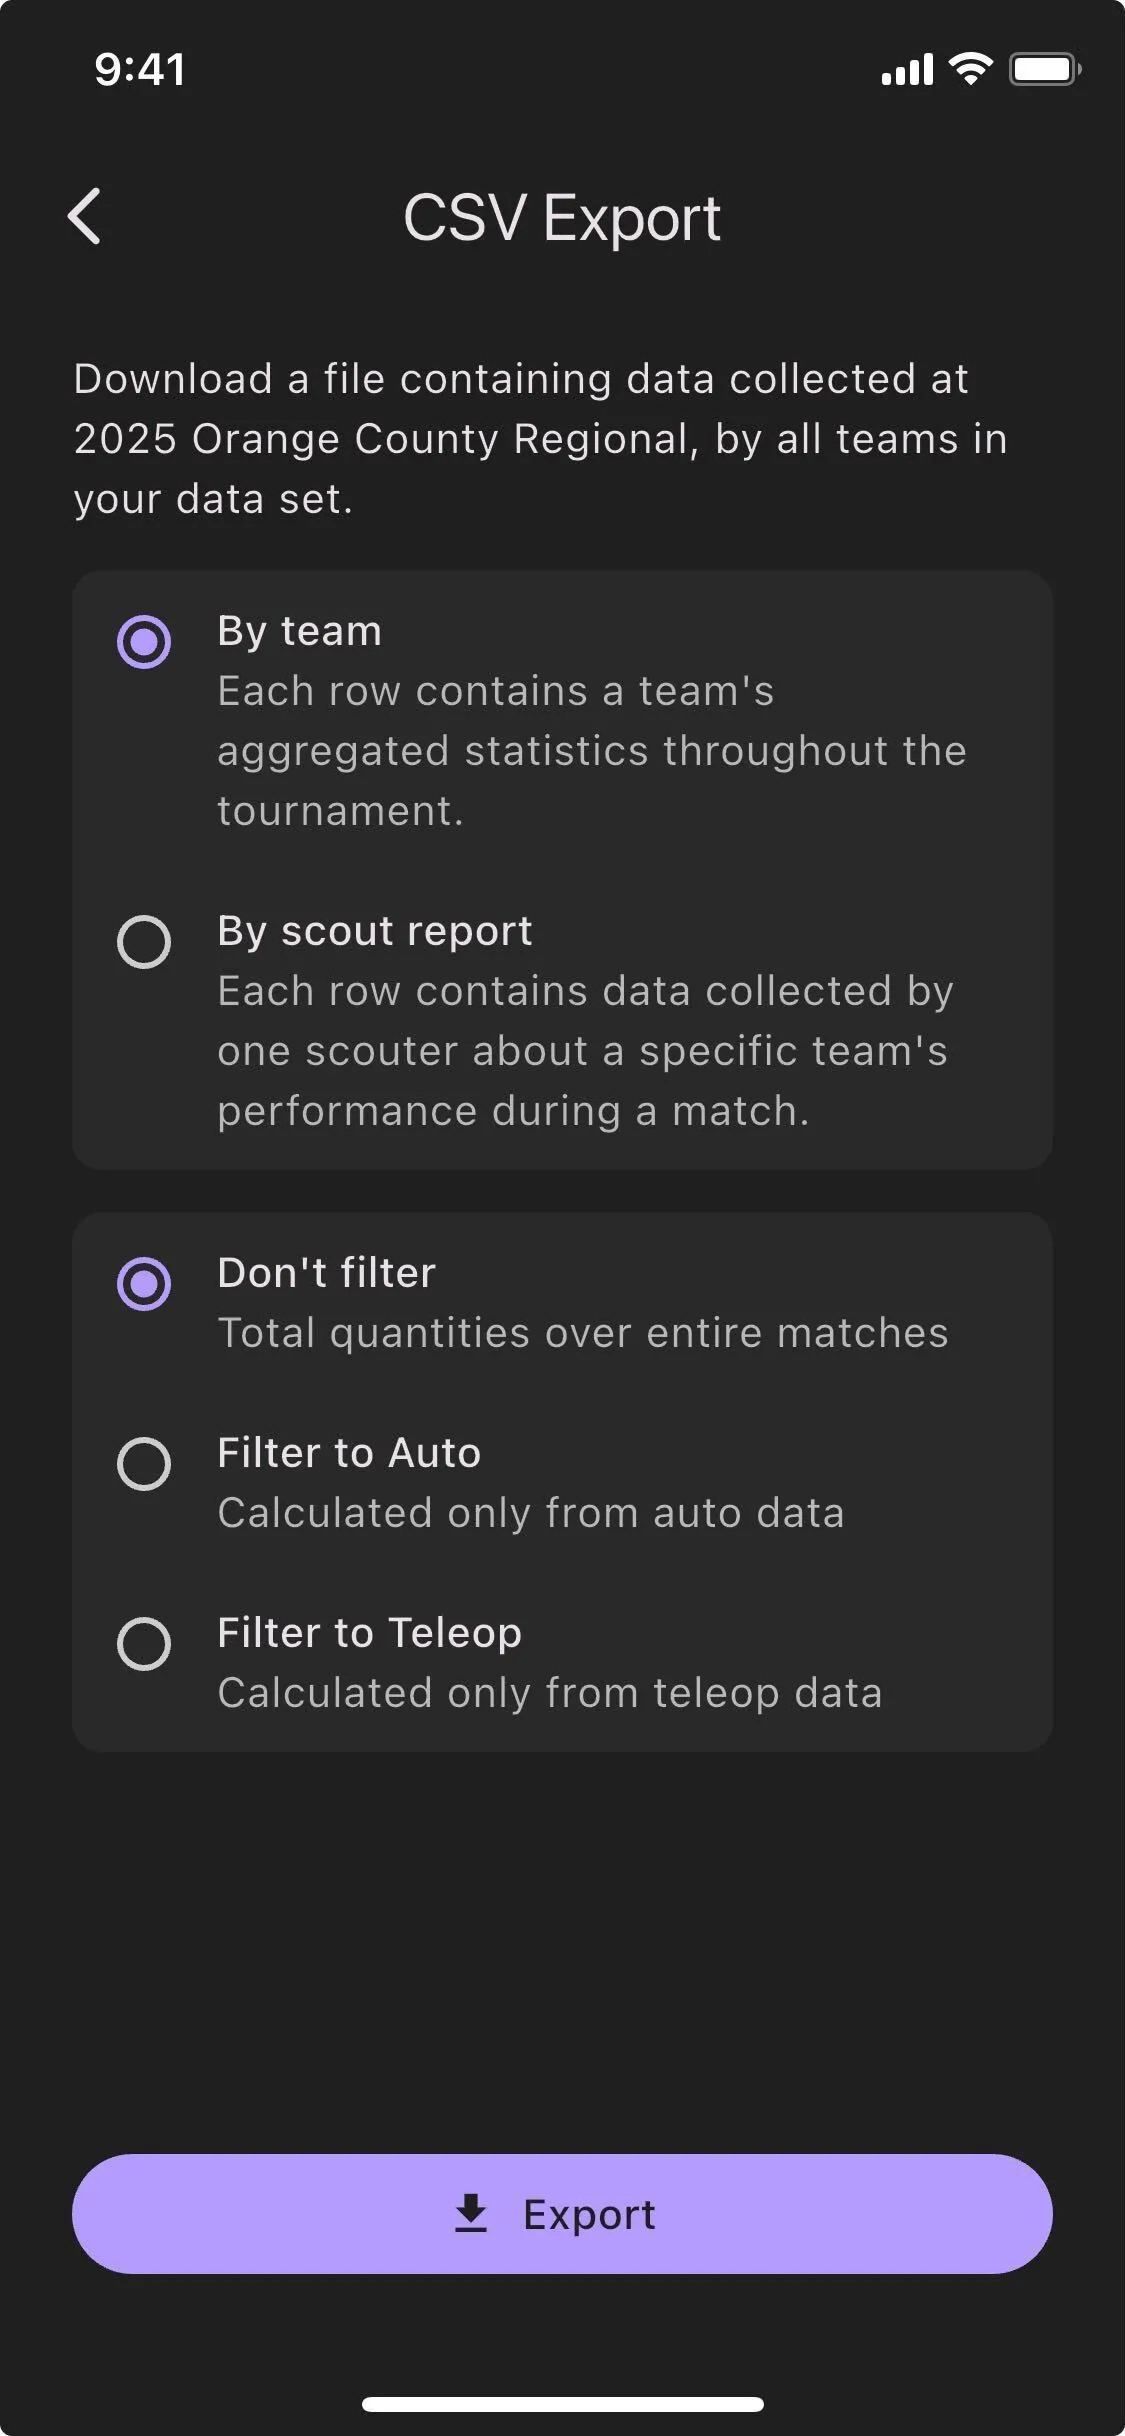Tap the CSV Export page title
Viewport: 1125px width, 2436px height.
click(562, 217)
